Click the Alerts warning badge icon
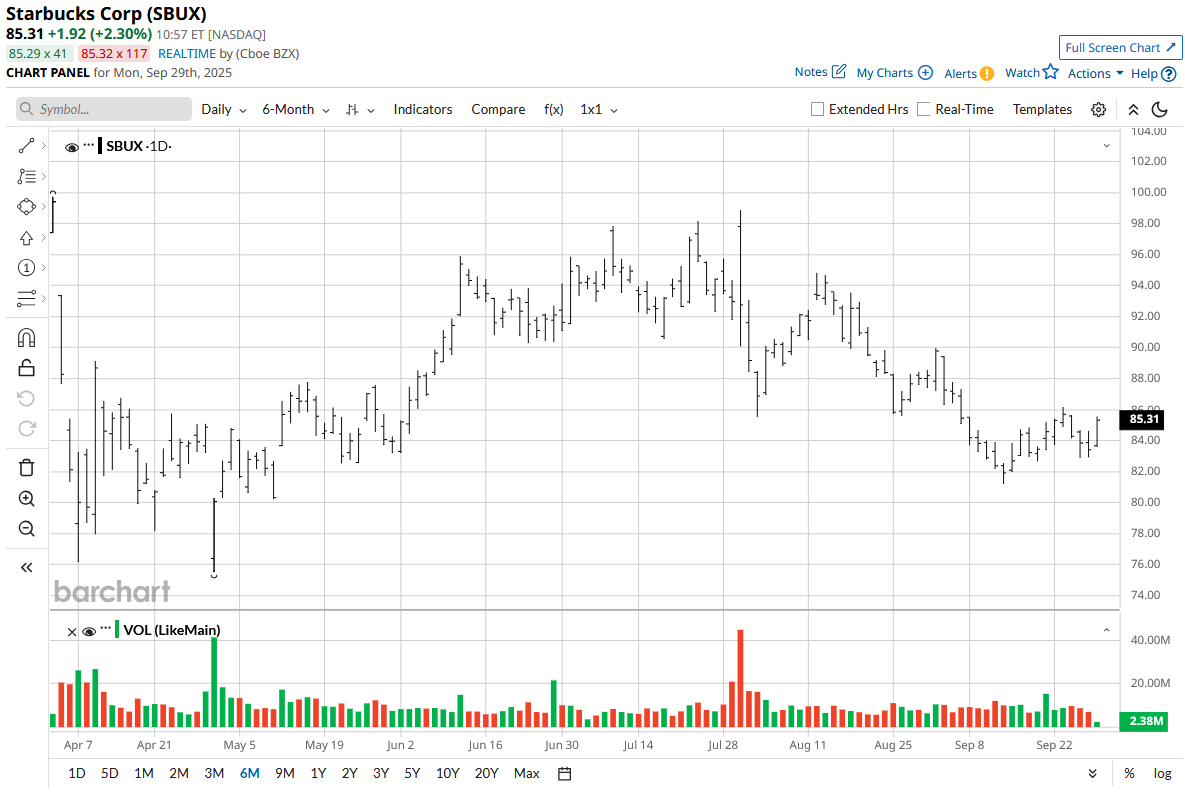The width and height of the screenshot is (1185, 800). (x=987, y=73)
